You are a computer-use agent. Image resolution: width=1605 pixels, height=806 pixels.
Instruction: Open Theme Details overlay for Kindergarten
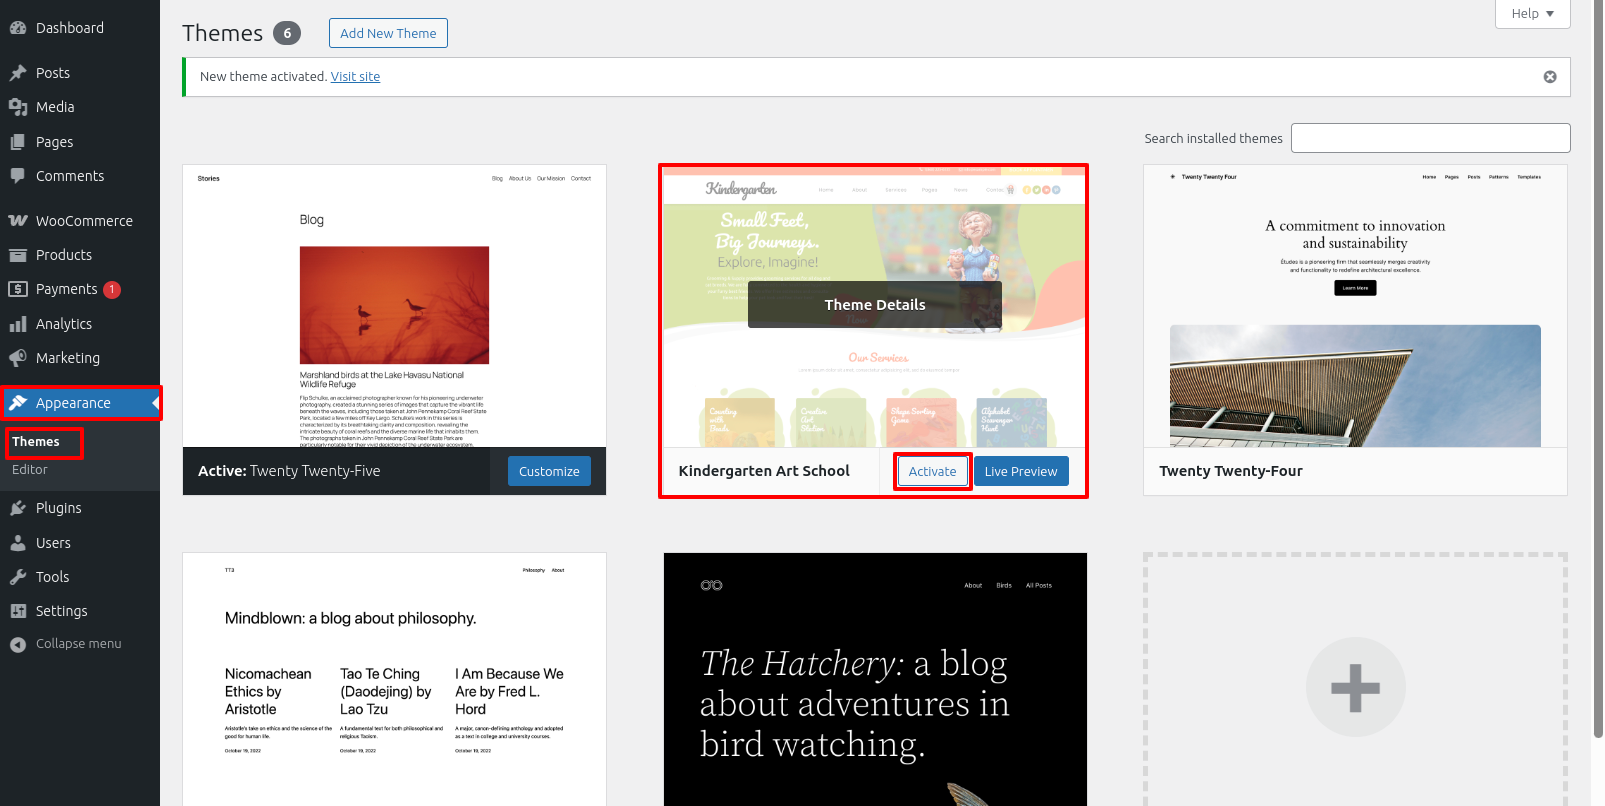click(x=875, y=305)
